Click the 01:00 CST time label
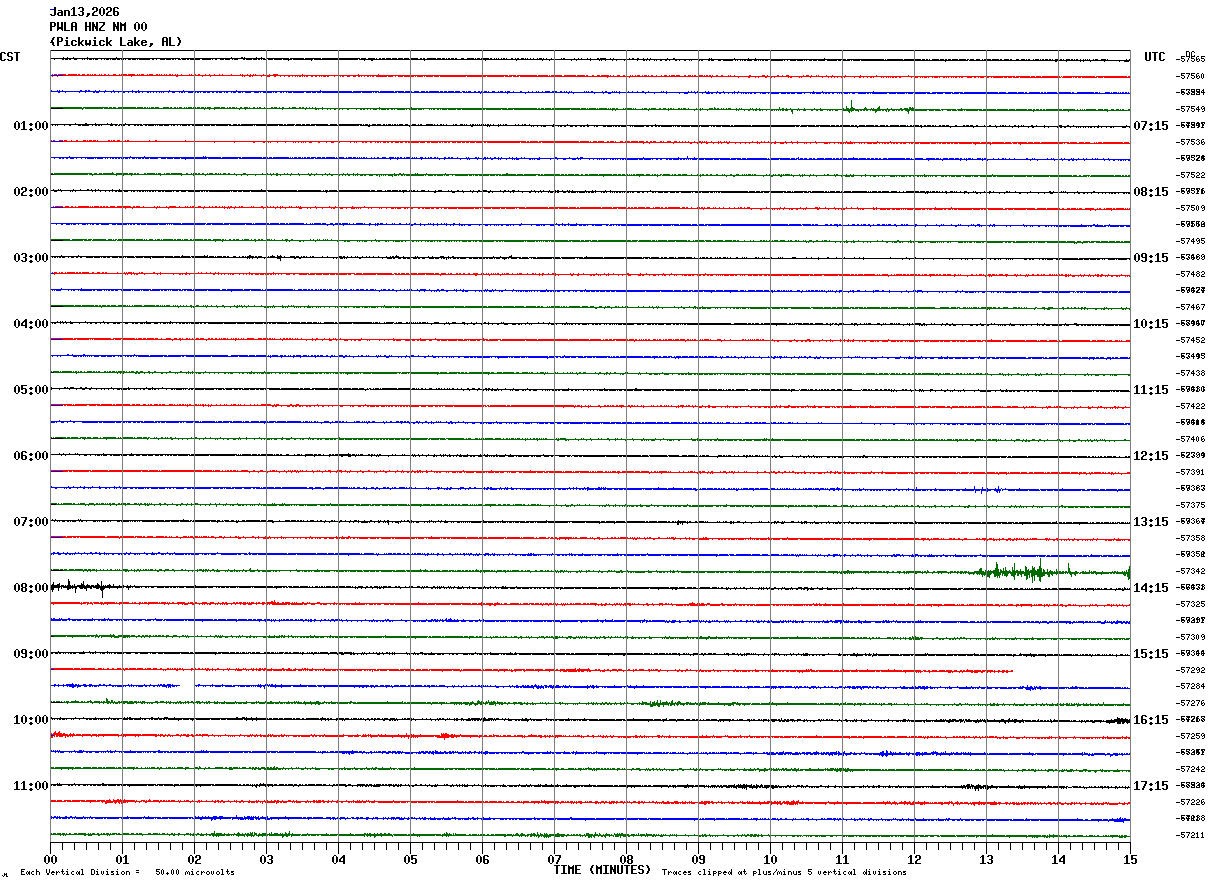 coord(31,126)
